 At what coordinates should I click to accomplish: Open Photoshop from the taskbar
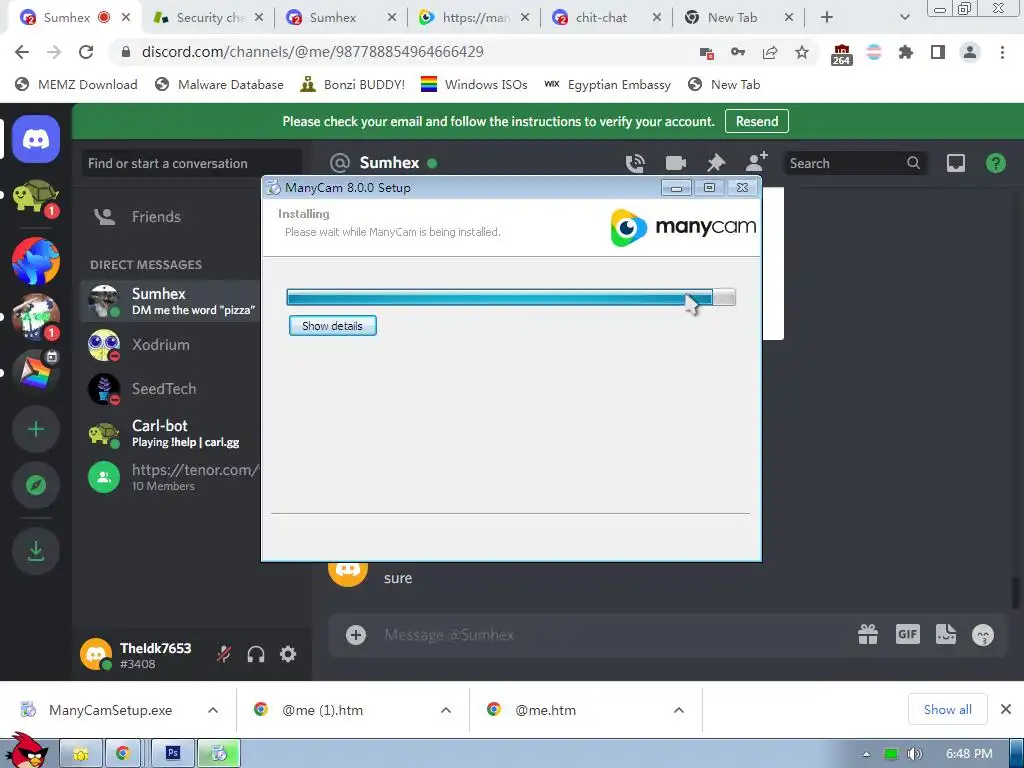coord(172,753)
